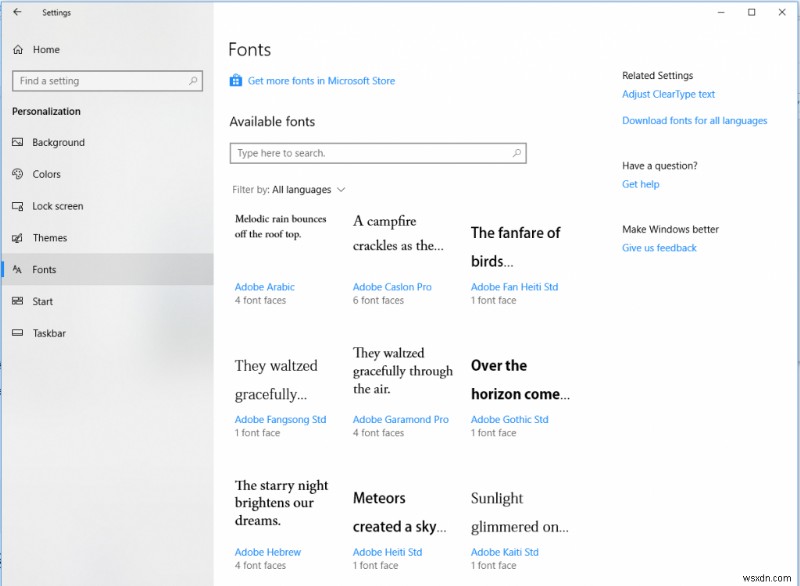Open the All languages filter dropdown
The height and width of the screenshot is (586, 800).
304,189
